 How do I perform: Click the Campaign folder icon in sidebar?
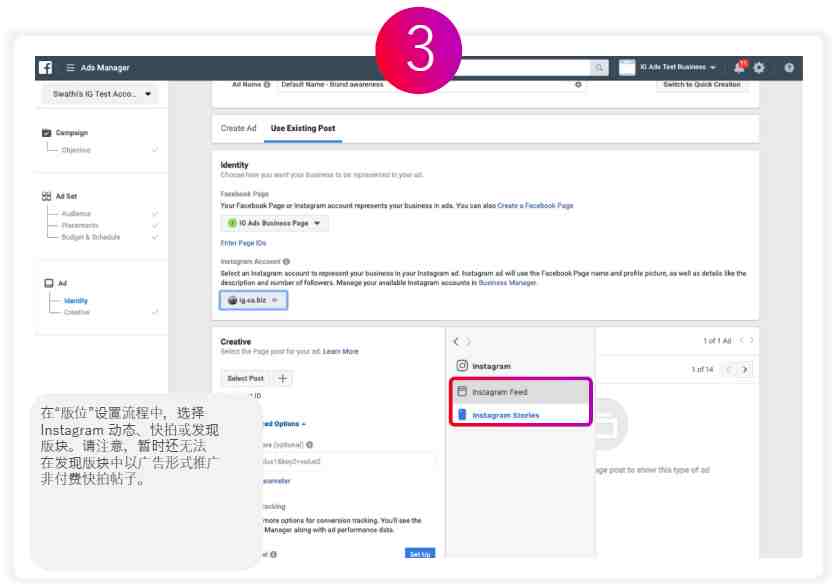click(x=46, y=133)
